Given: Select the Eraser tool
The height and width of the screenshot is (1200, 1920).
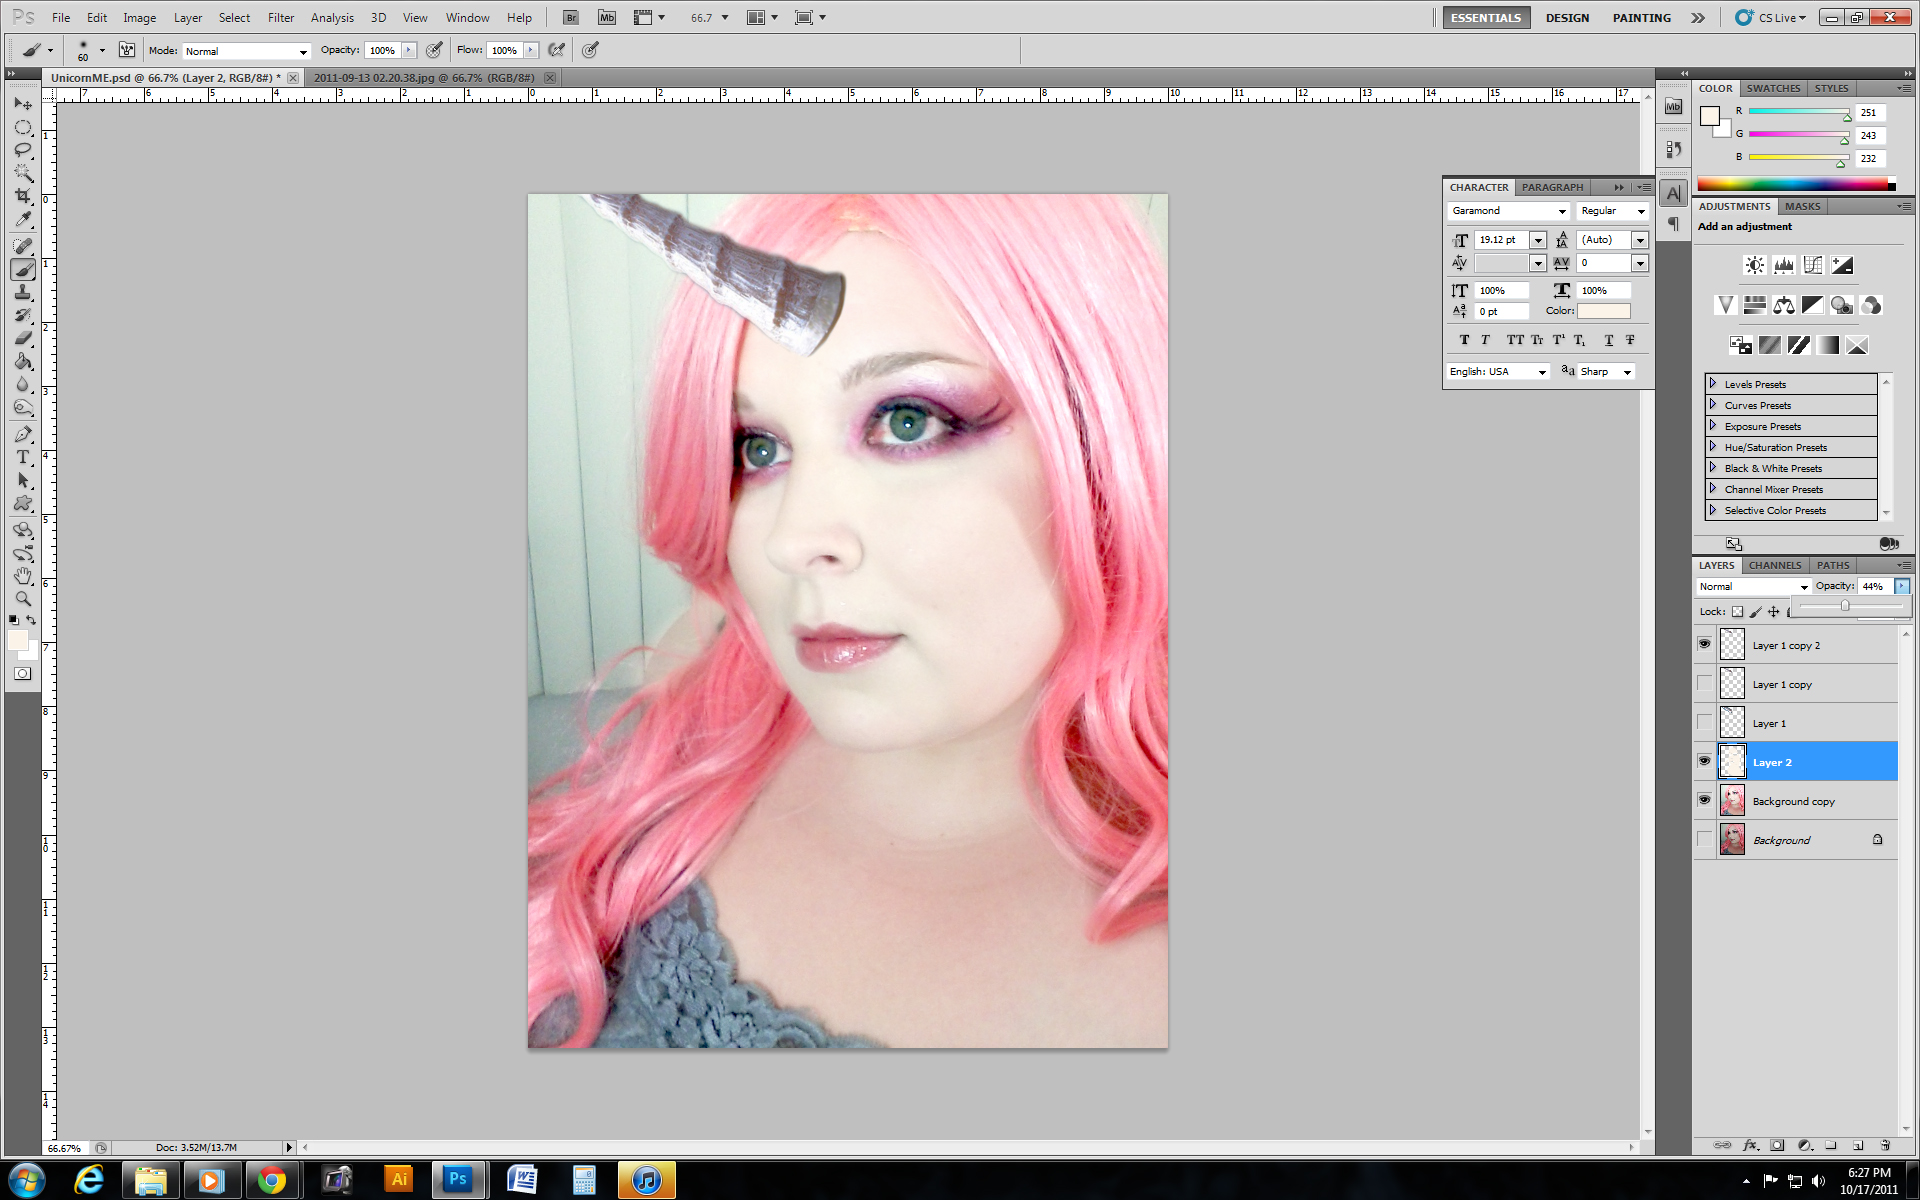Looking at the screenshot, I should click(23, 338).
